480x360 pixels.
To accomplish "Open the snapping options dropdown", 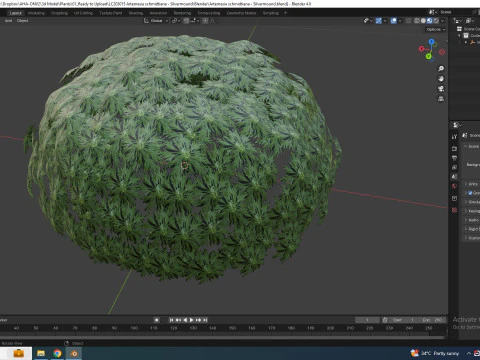I will (195, 21).
